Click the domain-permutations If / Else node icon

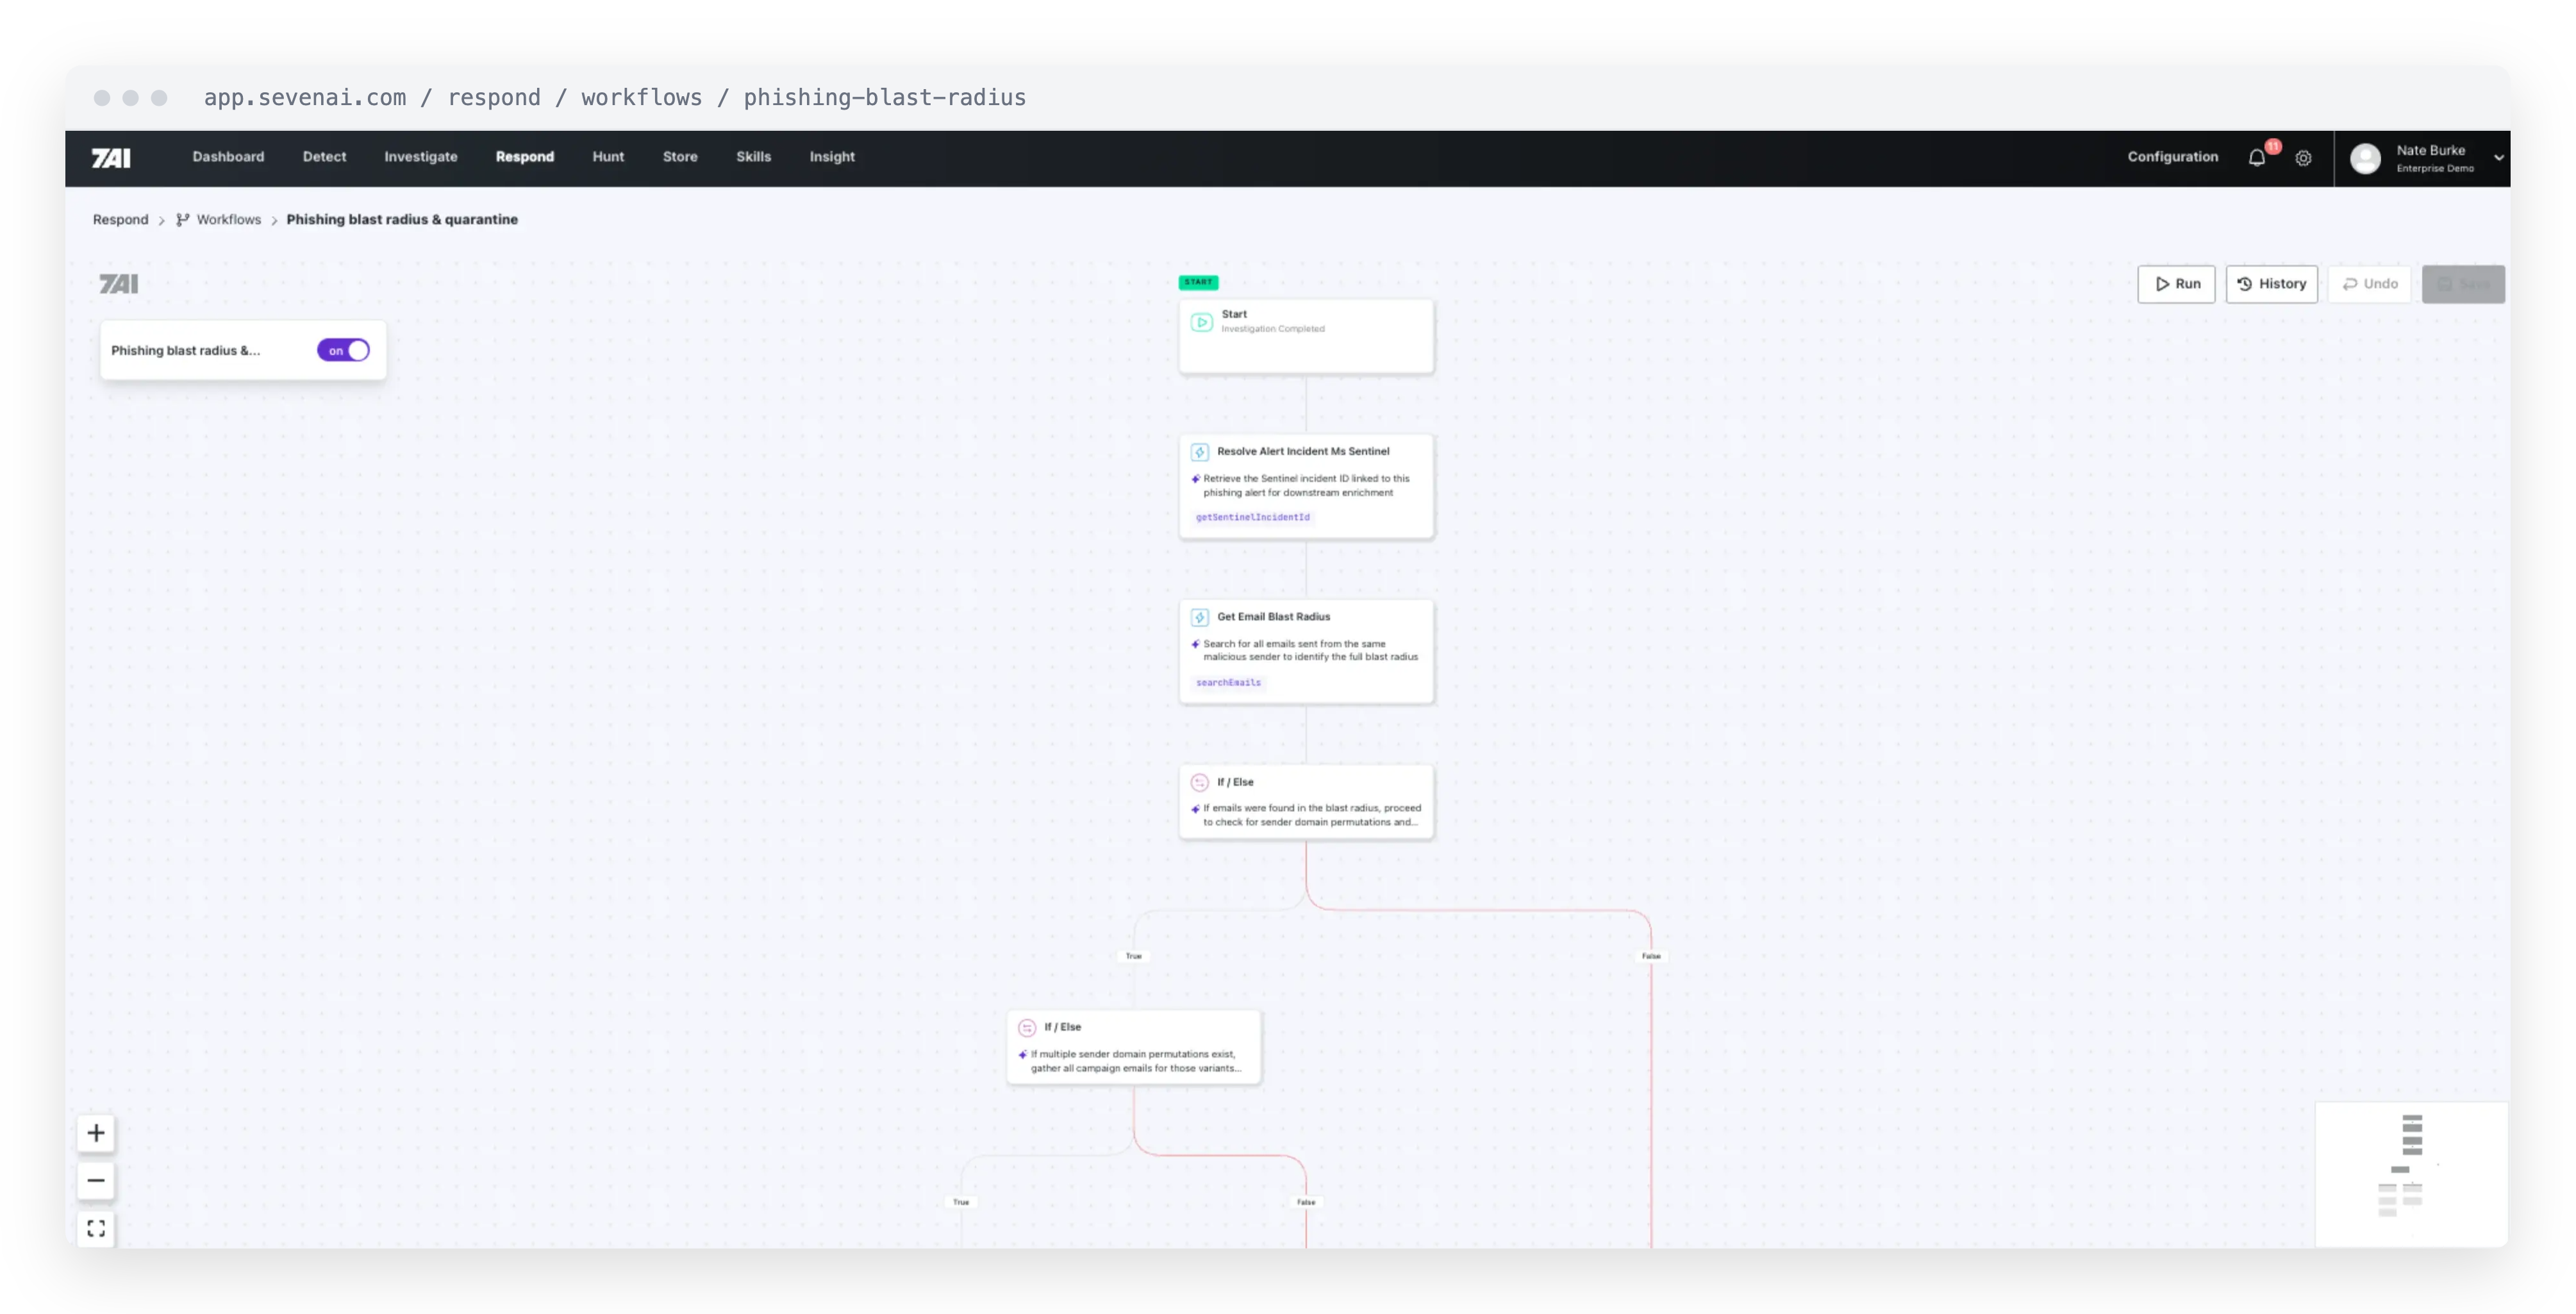1027,1027
